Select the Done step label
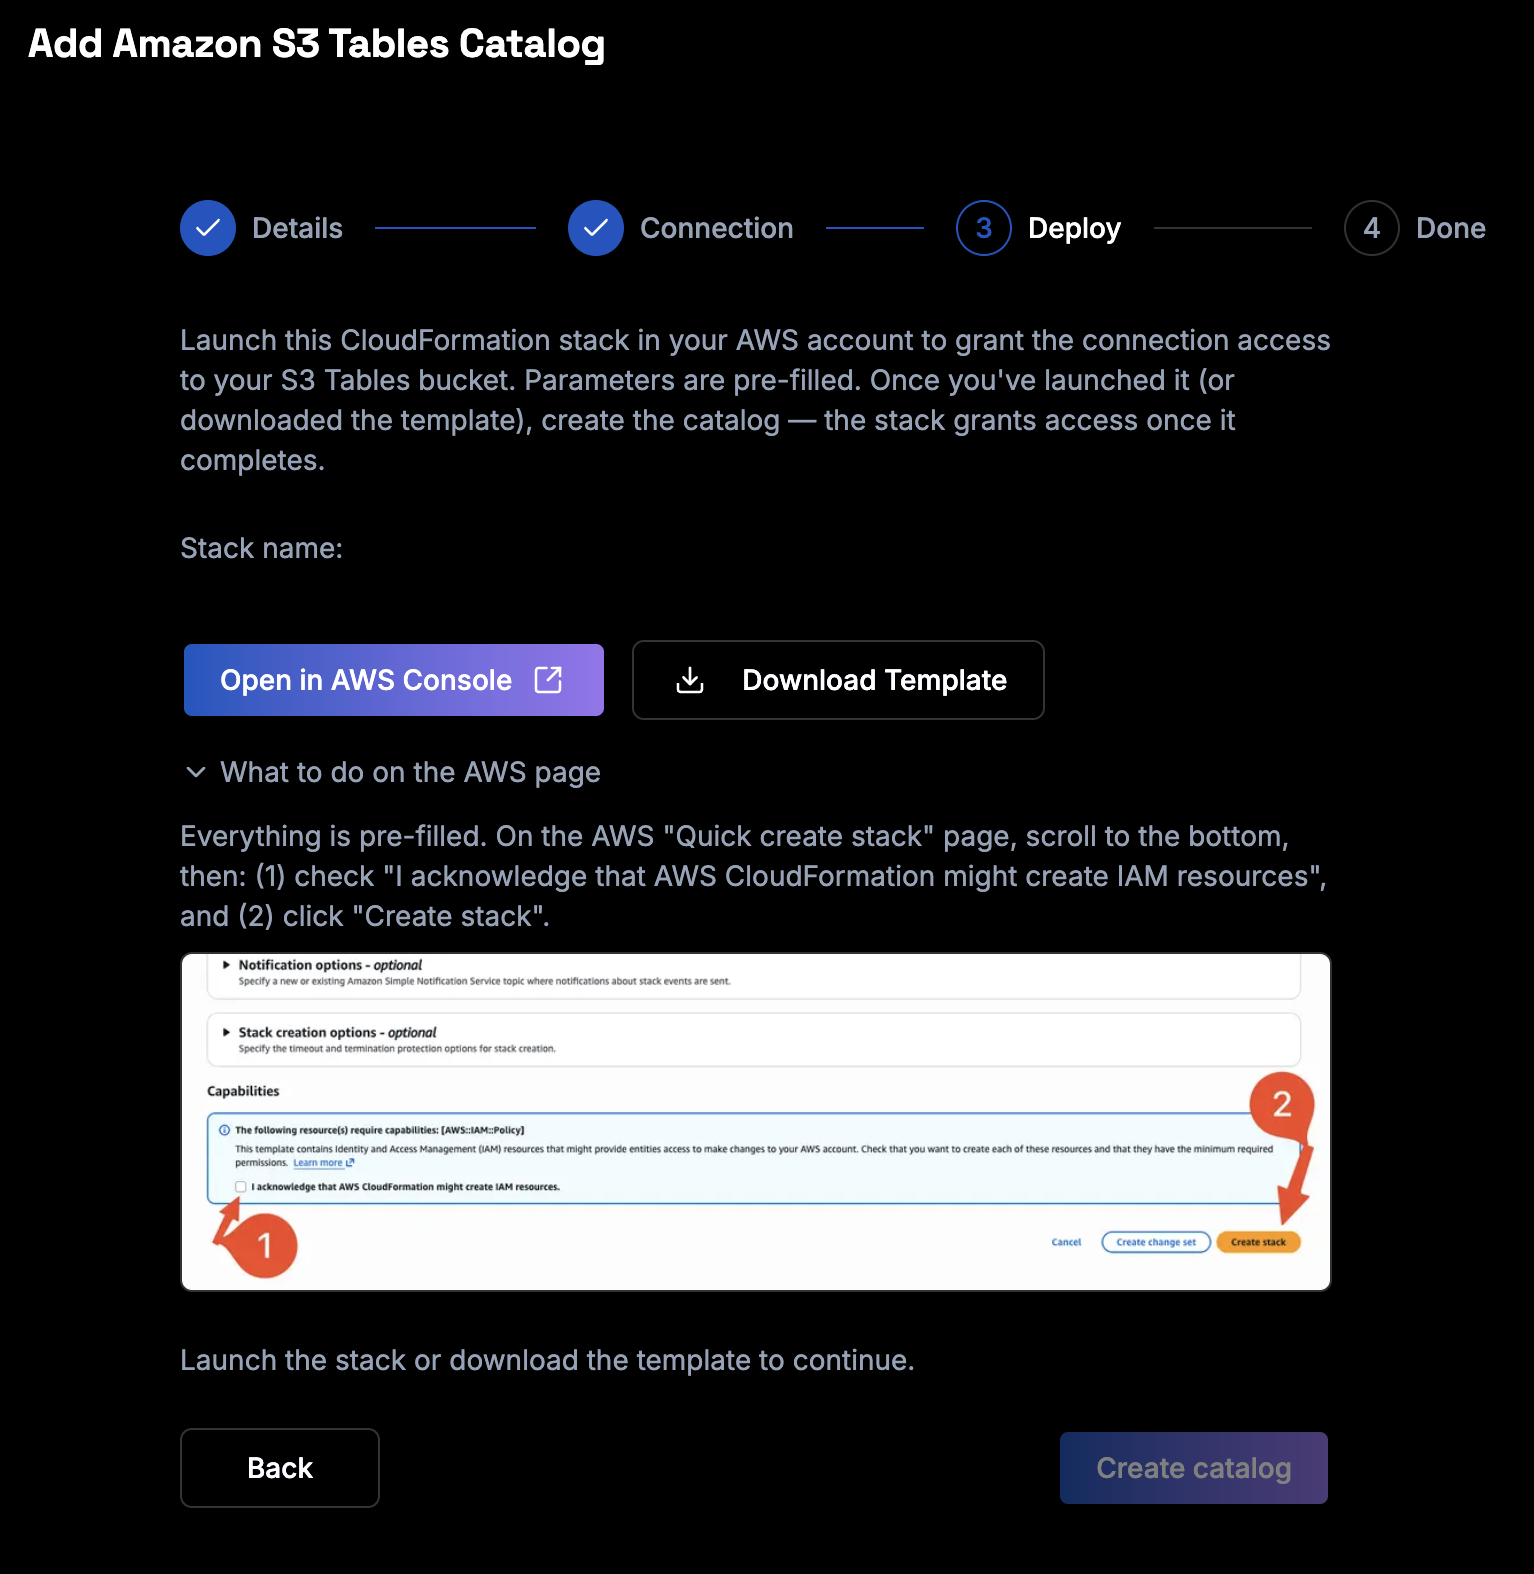Screen dimensions: 1534x1574 [x=1451, y=228]
